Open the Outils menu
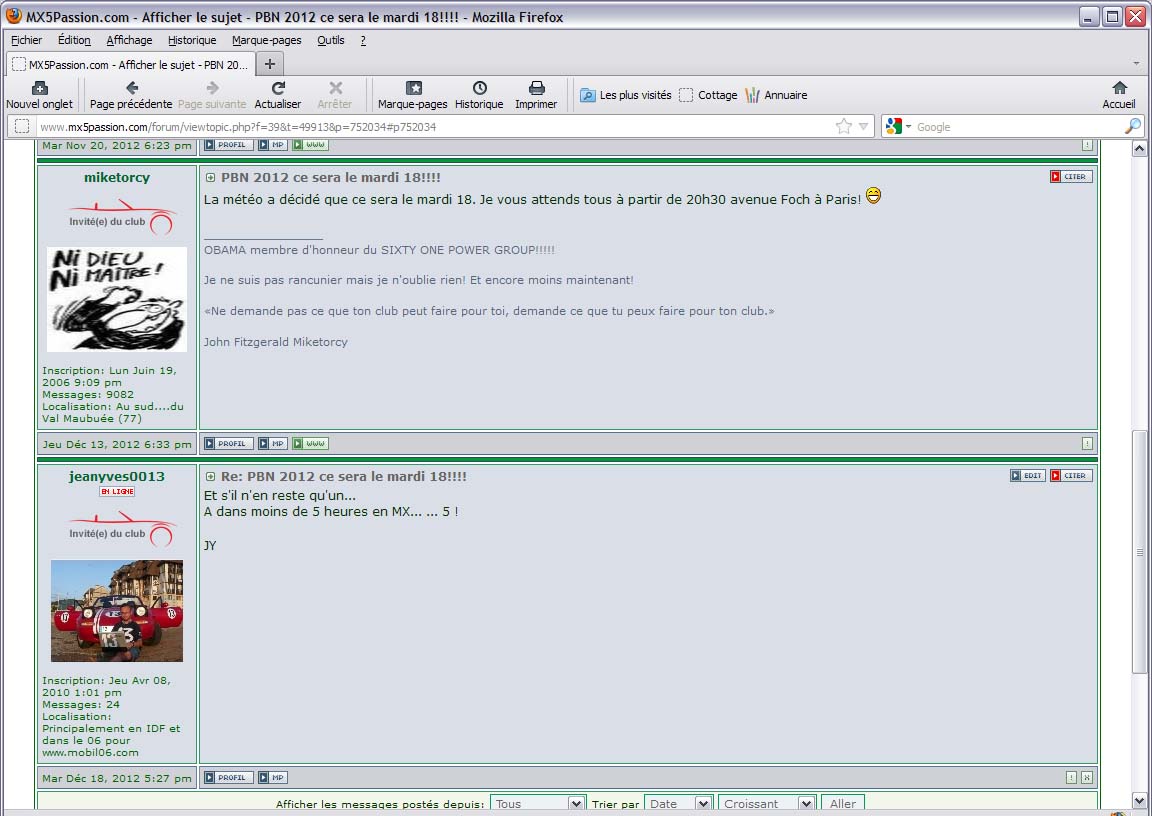Viewport: 1152px width, 816px height. pyautogui.click(x=330, y=40)
